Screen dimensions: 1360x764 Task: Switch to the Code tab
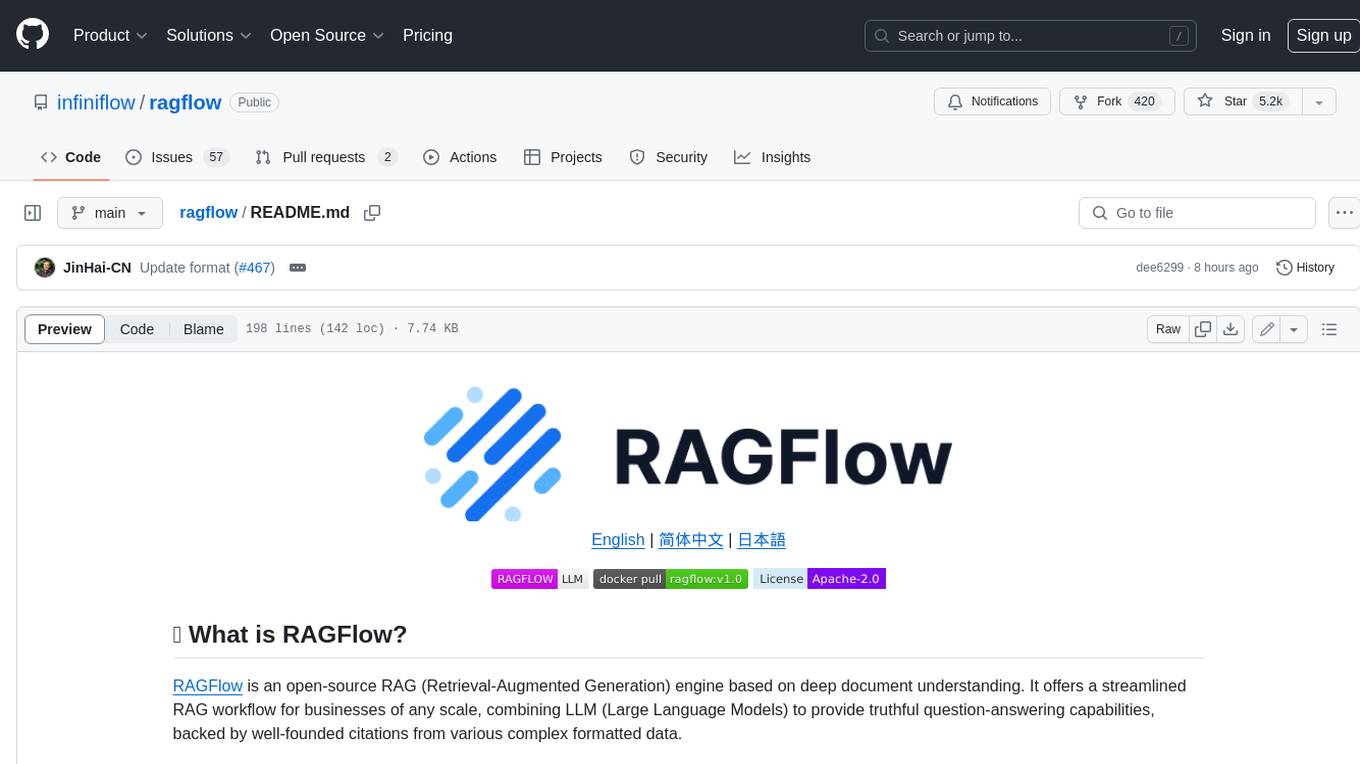point(70,157)
